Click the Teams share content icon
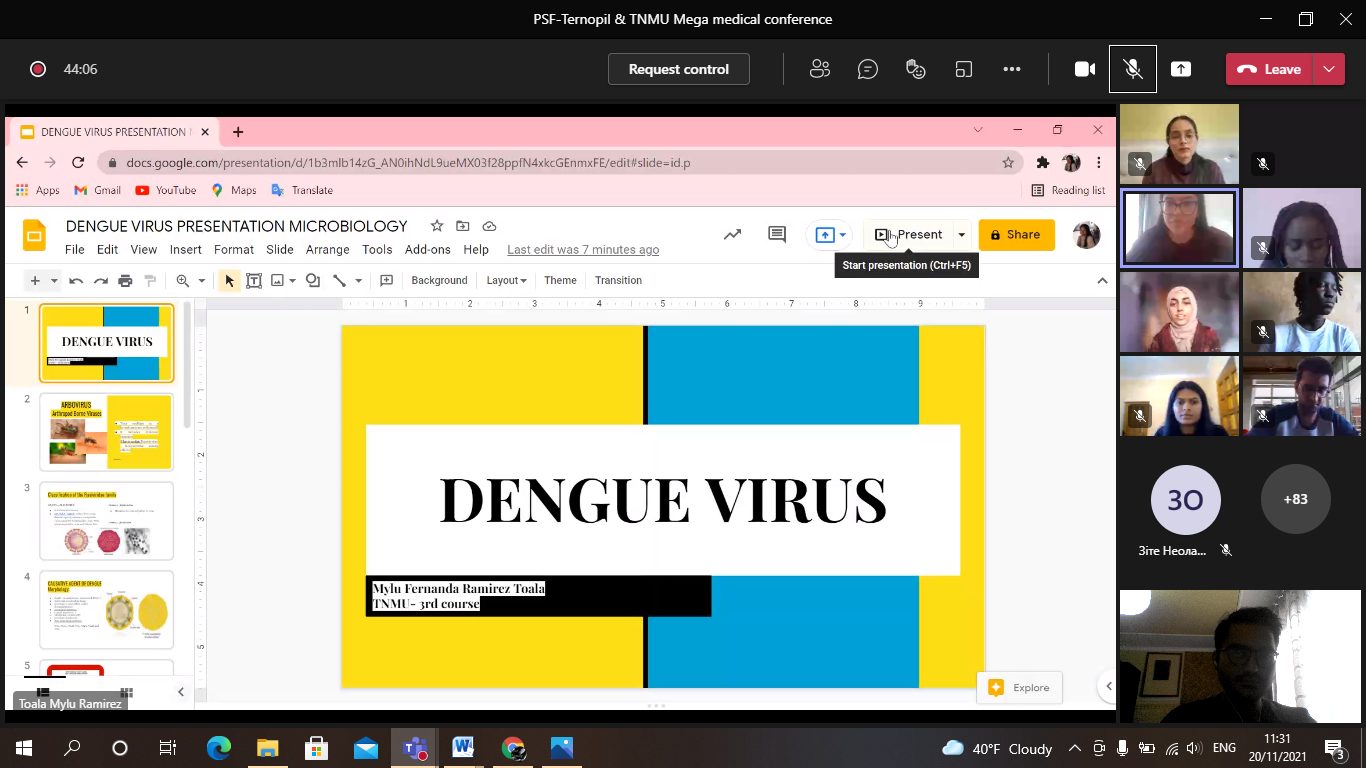 pyautogui.click(x=1181, y=69)
